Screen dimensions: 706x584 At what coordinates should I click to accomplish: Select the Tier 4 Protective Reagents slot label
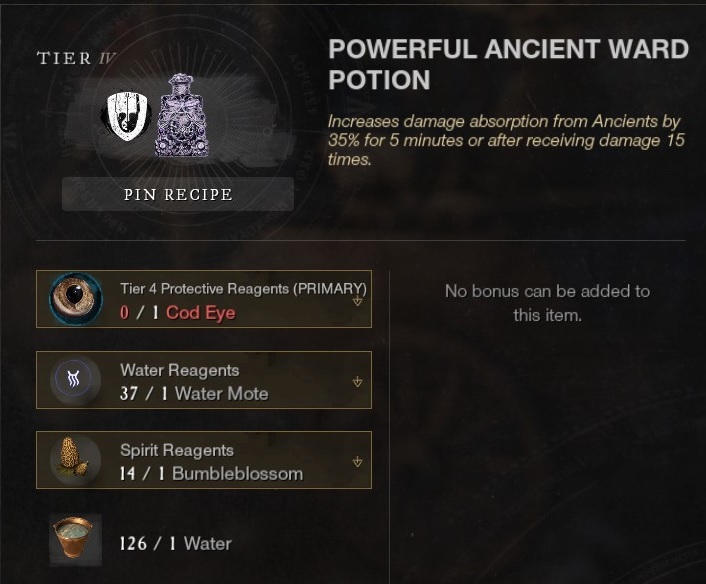pyautogui.click(x=243, y=289)
